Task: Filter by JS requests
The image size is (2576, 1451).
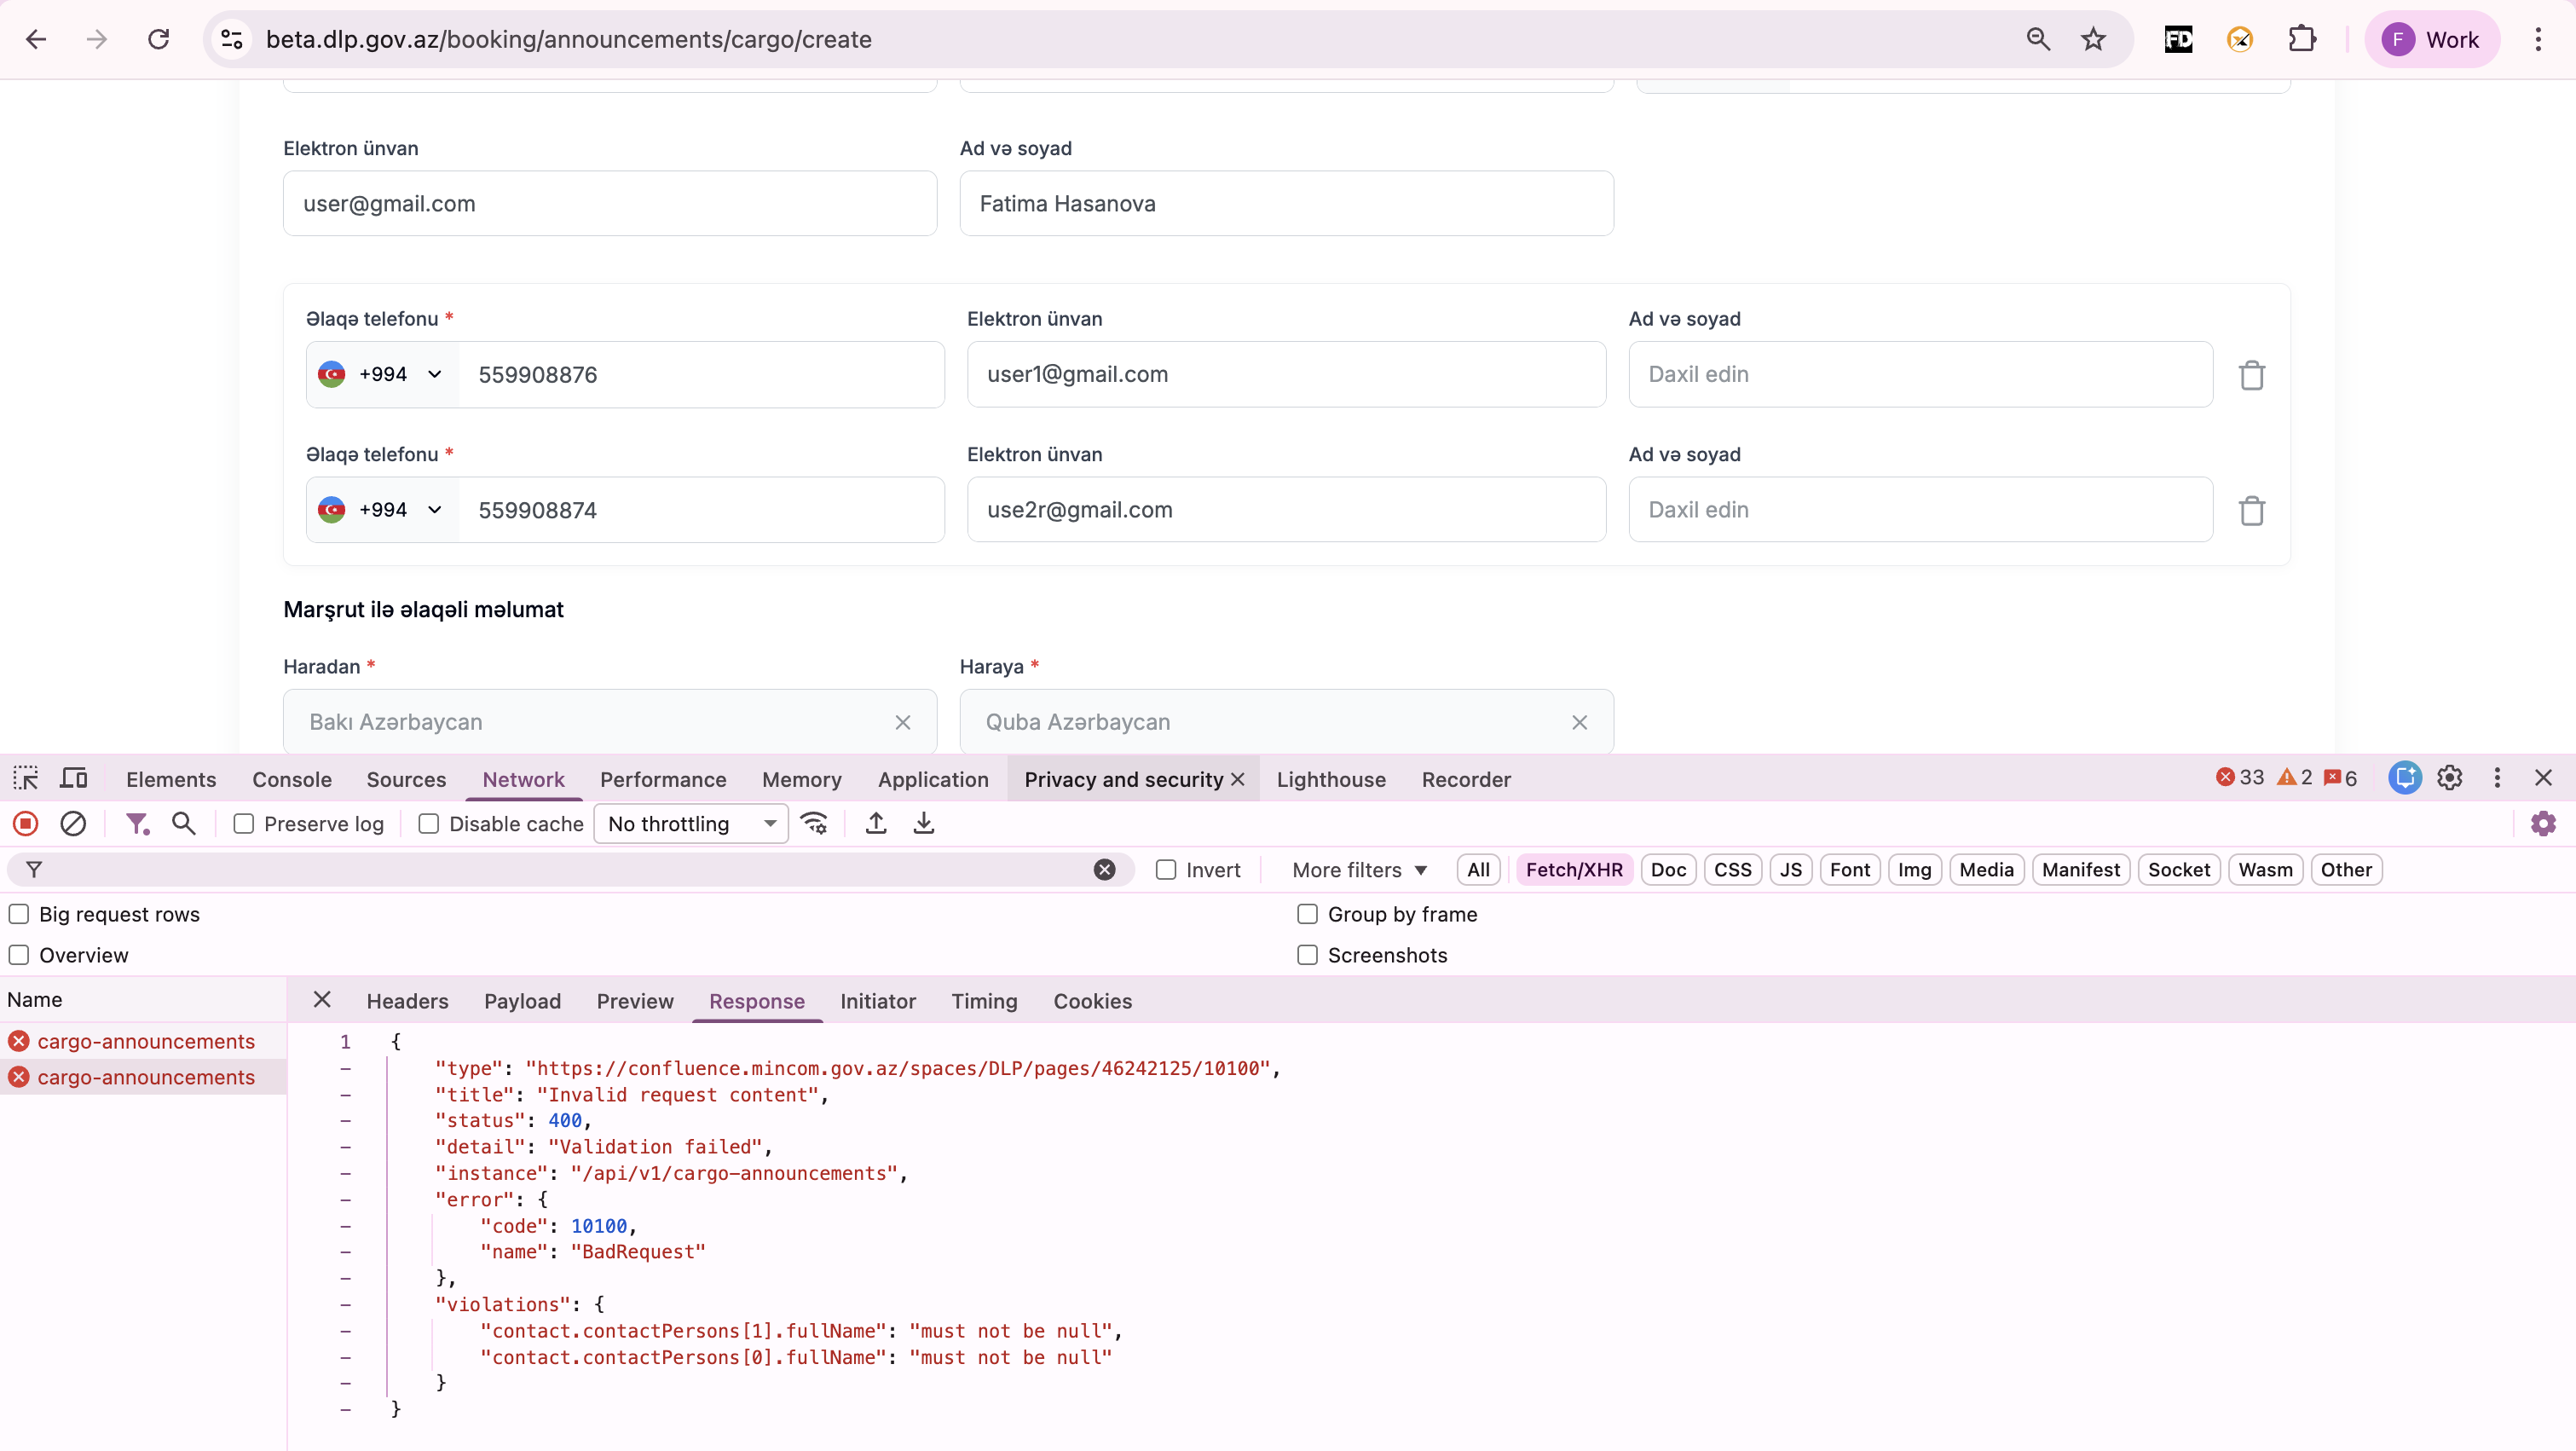Action: pyautogui.click(x=1790, y=870)
